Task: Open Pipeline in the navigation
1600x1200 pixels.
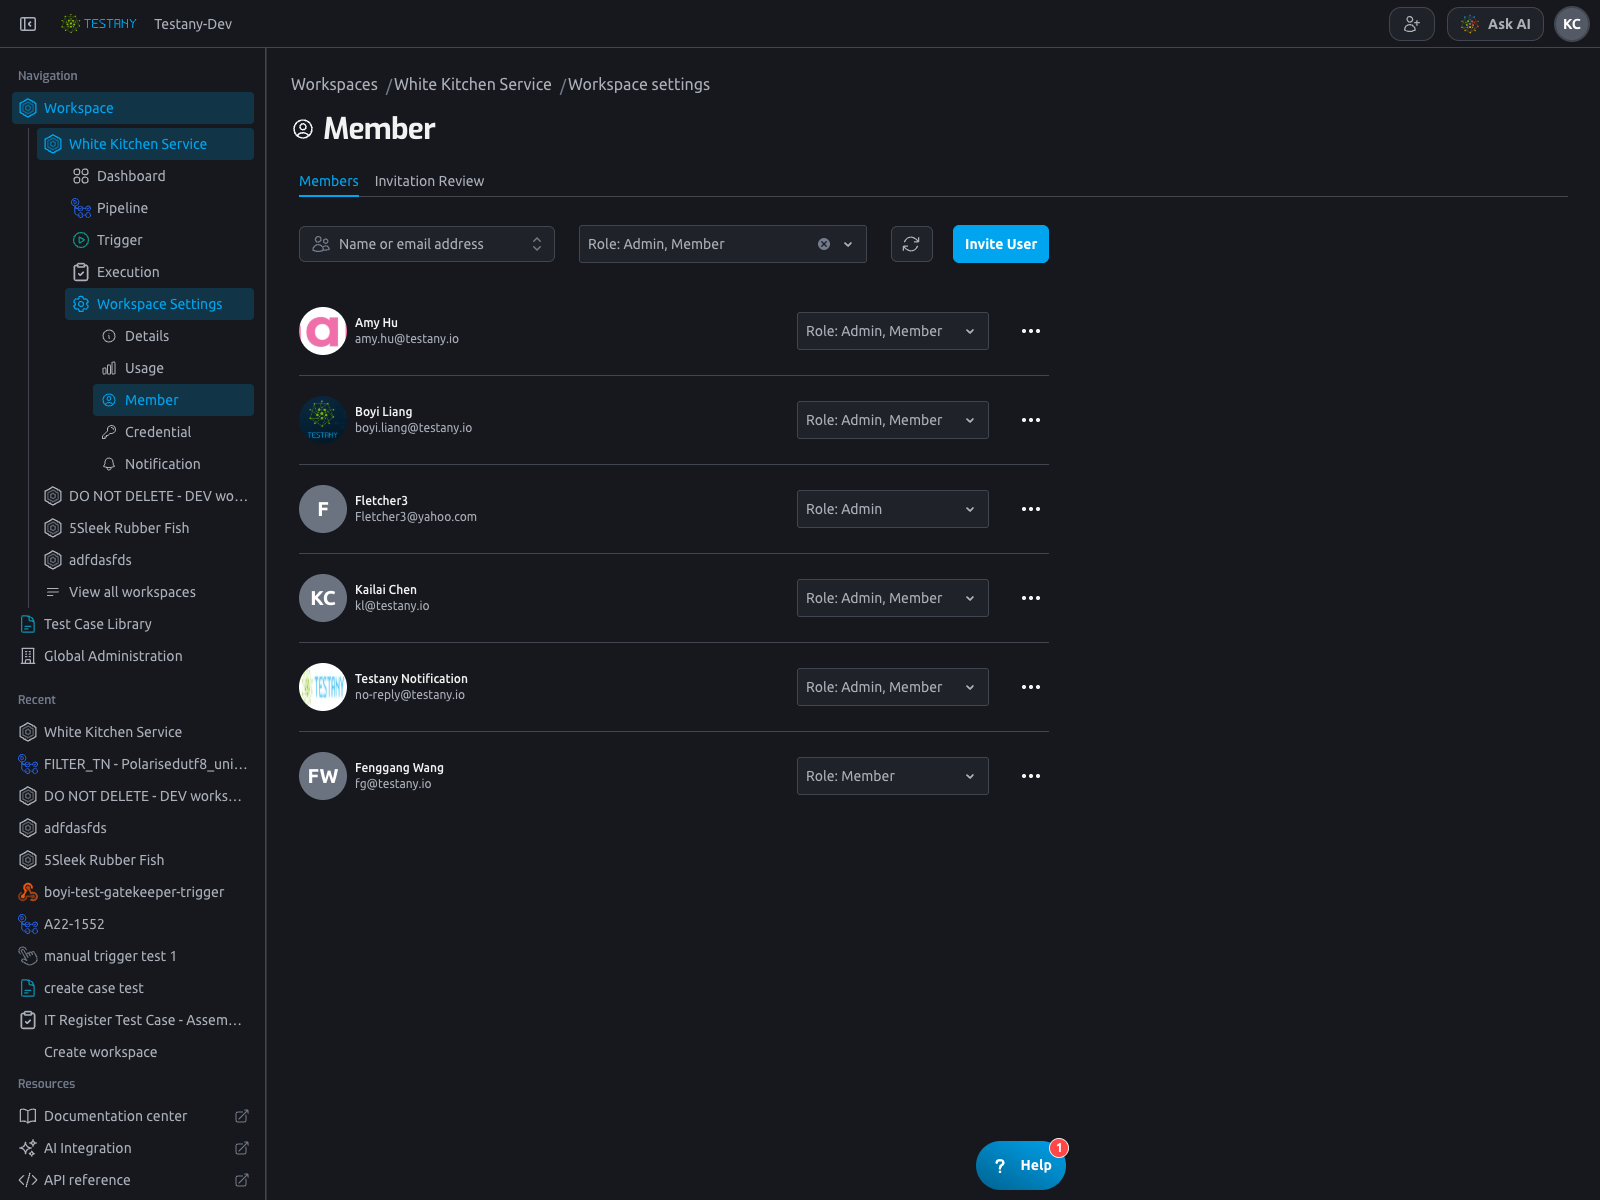Action: click(159, 208)
